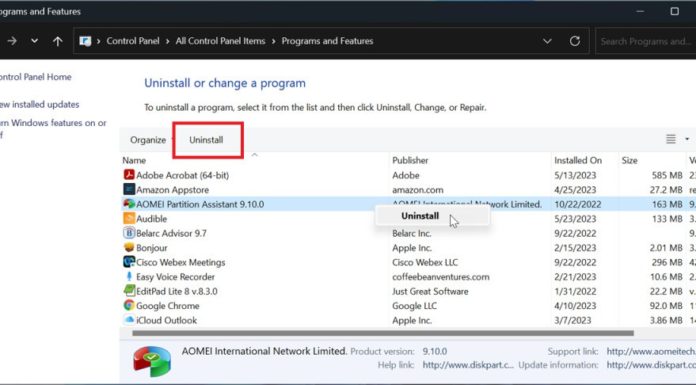Change the list view layout icon
This screenshot has width=696, height=385.
point(671,139)
